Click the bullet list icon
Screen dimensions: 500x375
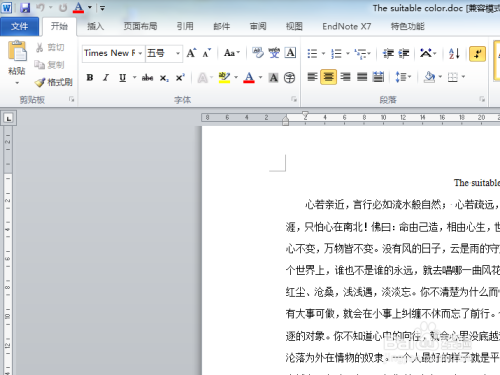pos(312,53)
